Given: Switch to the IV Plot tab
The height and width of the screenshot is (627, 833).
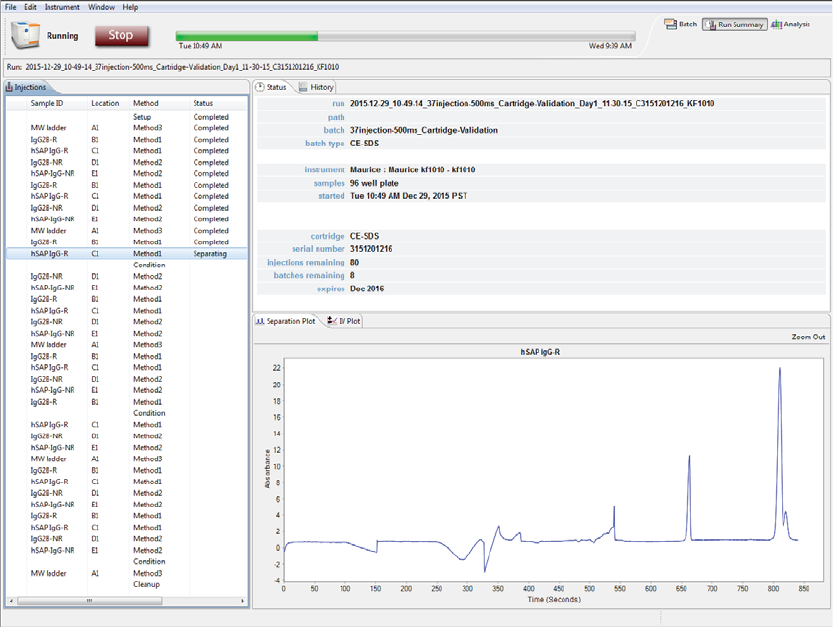Looking at the screenshot, I should click(344, 321).
